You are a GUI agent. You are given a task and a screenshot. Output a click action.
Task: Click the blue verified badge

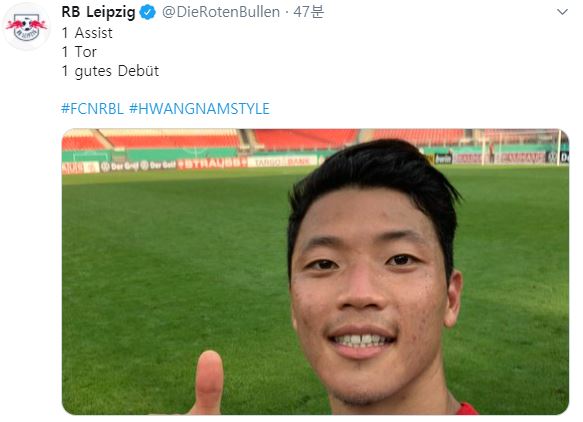coord(147,13)
